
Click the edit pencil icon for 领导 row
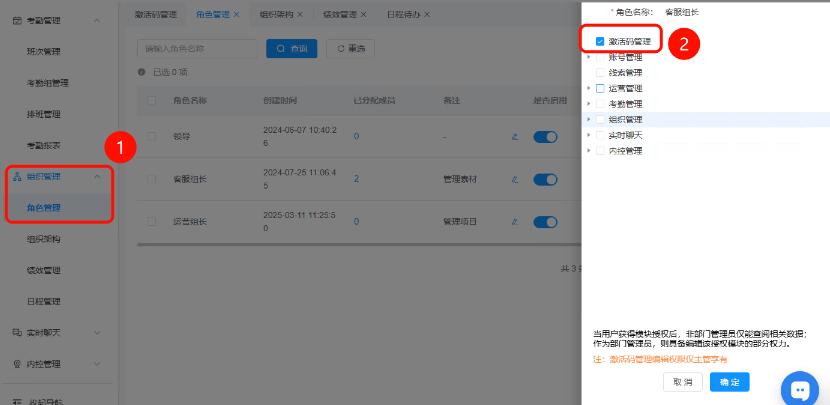[x=515, y=137]
